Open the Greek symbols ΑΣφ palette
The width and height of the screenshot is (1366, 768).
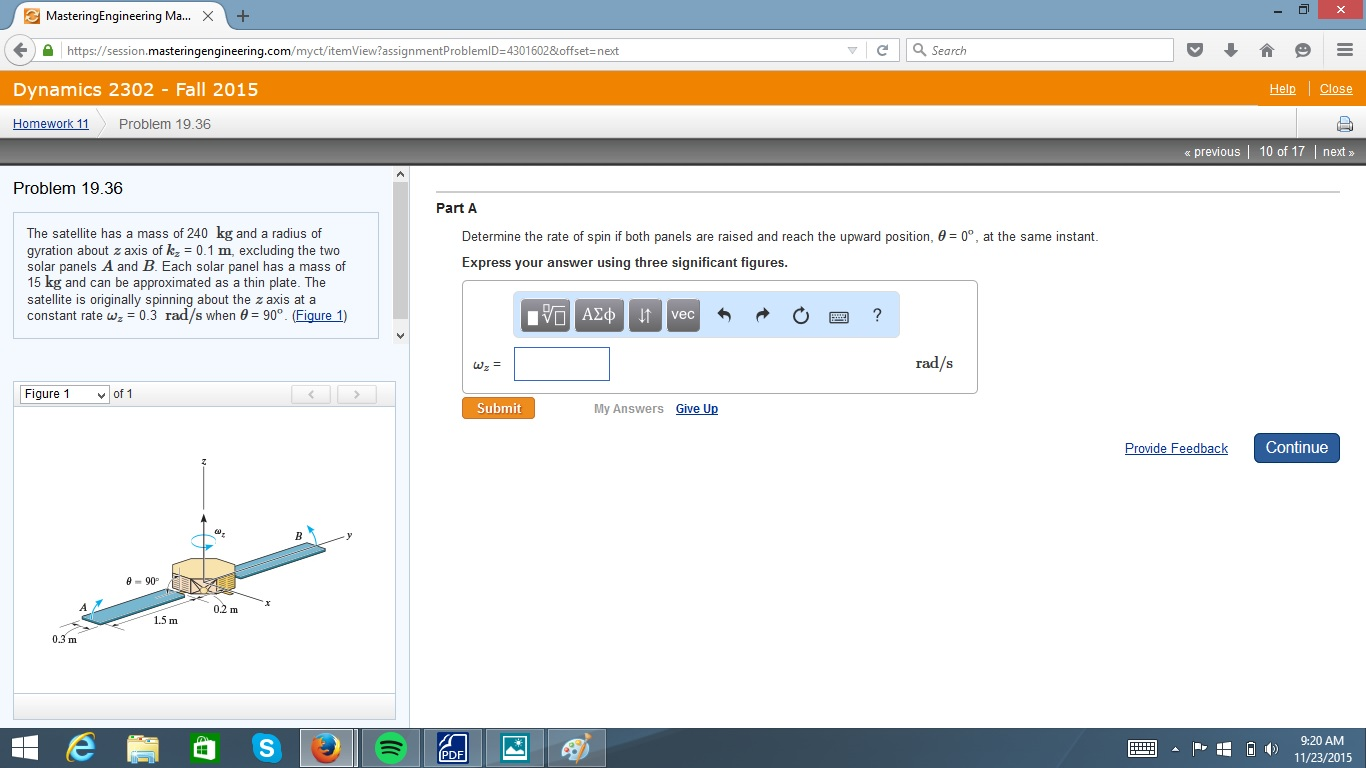point(597,314)
